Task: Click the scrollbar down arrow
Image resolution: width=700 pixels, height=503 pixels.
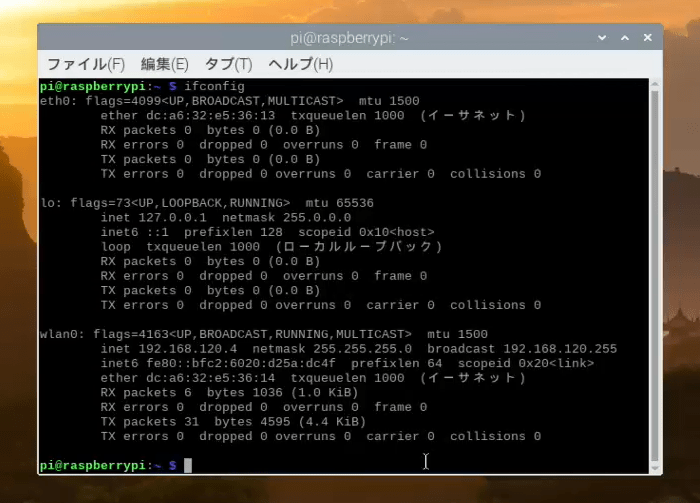Action: [x=655, y=468]
